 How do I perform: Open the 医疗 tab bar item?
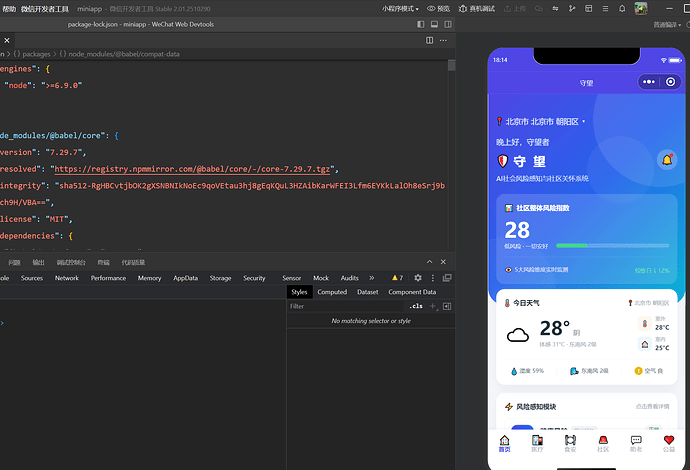pyautogui.click(x=537, y=443)
